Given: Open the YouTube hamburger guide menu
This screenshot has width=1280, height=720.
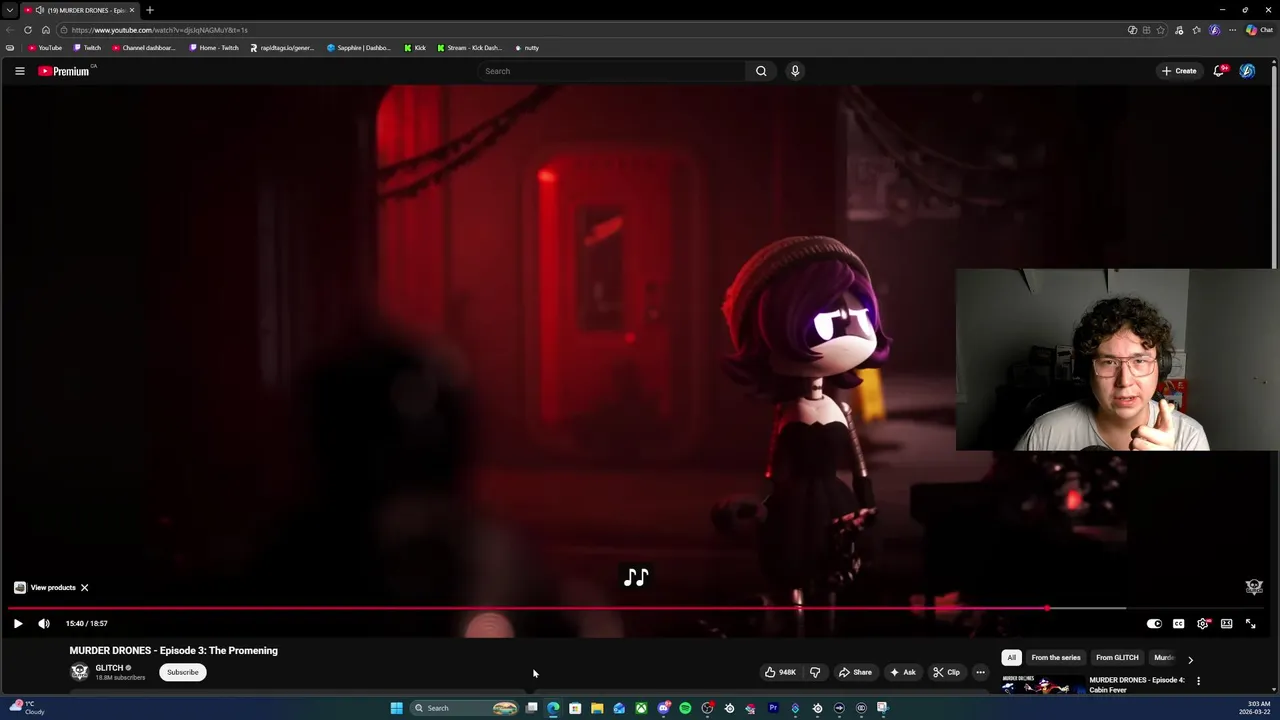Looking at the screenshot, I should (19, 71).
